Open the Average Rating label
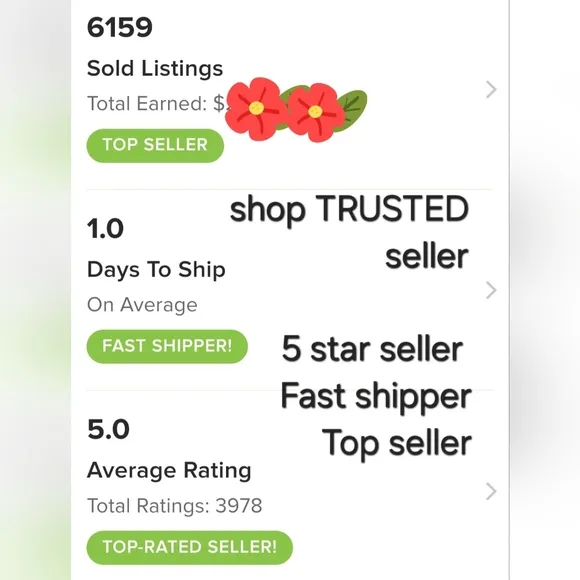 [169, 470]
